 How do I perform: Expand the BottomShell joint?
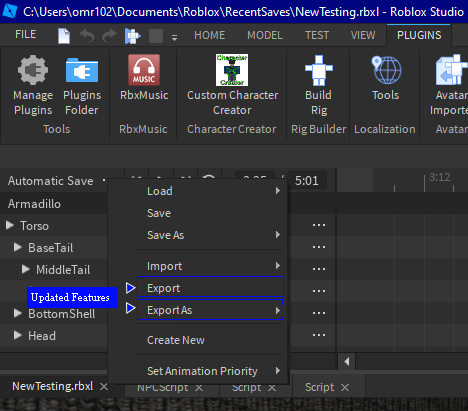click(x=18, y=313)
